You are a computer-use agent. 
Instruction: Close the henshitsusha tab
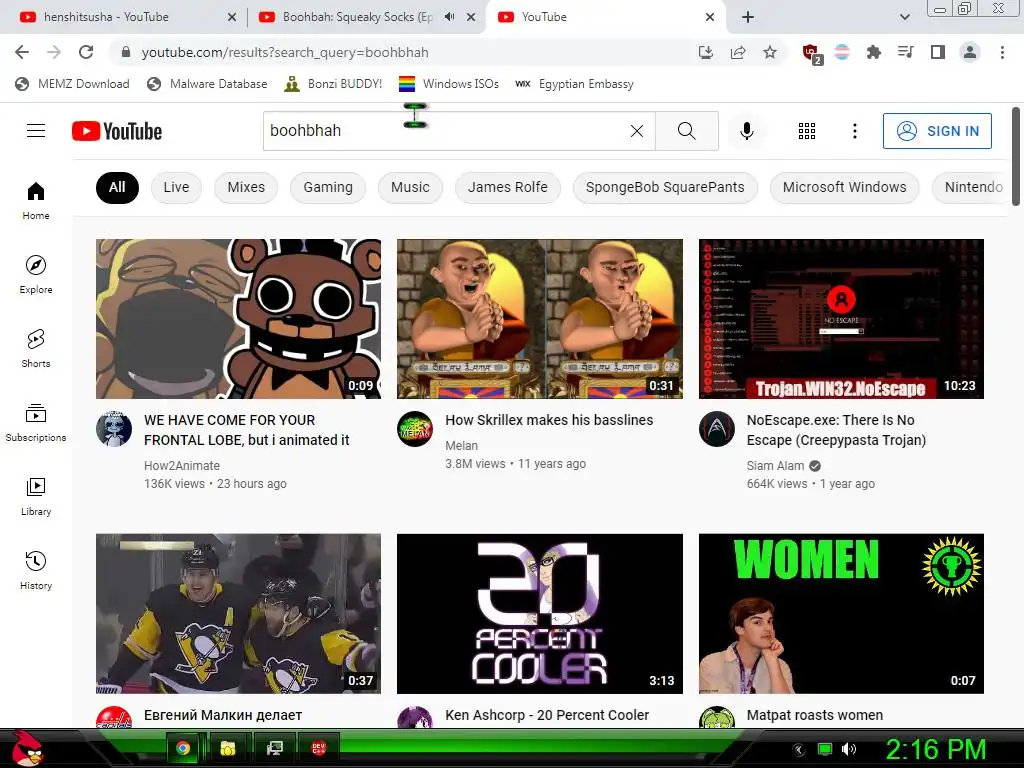pyautogui.click(x=232, y=18)
